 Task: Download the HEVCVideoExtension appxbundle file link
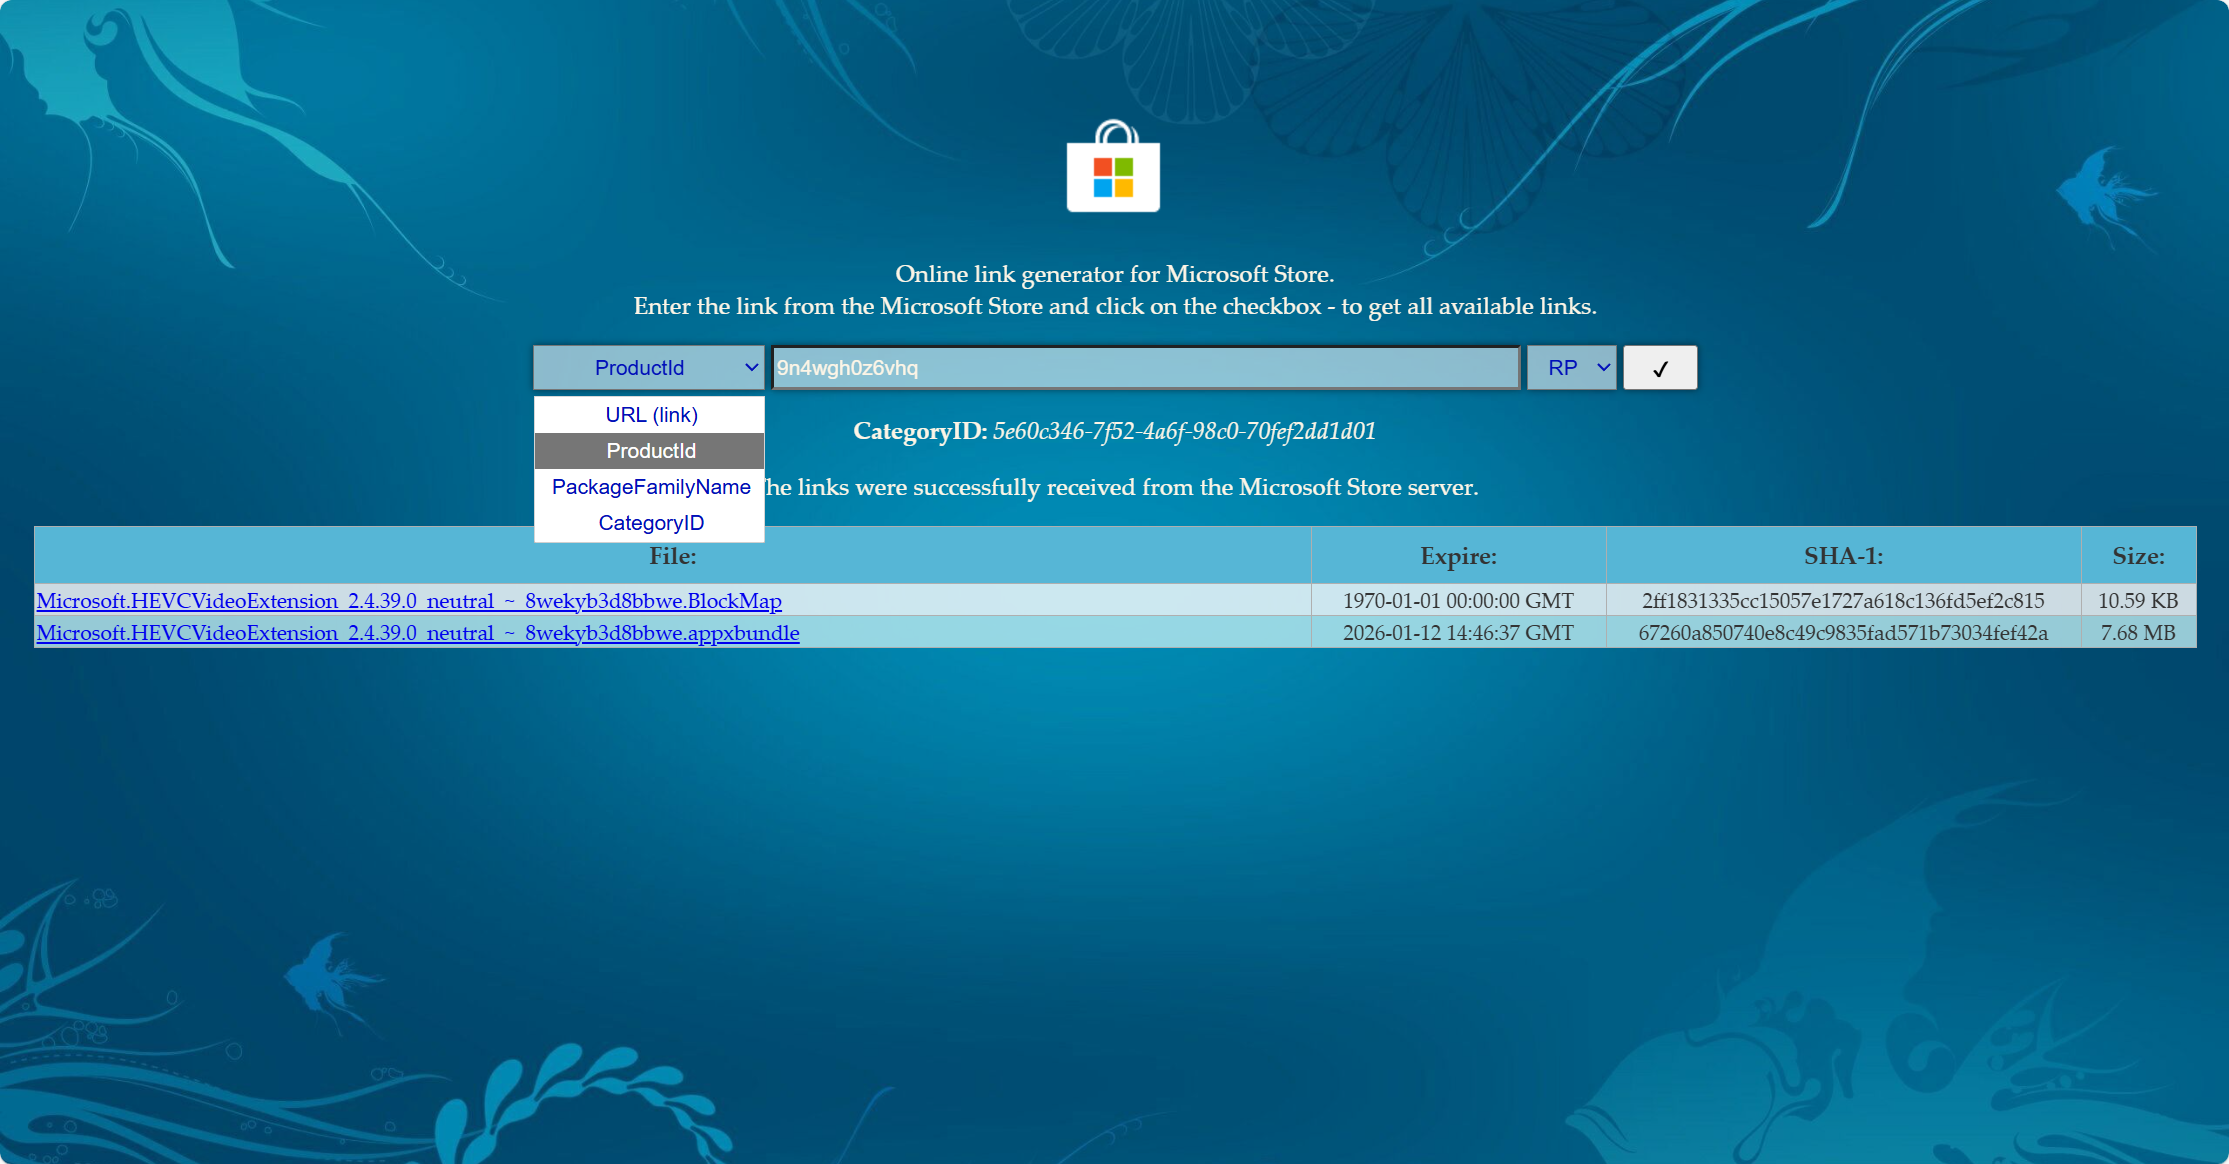click(418, 633)
